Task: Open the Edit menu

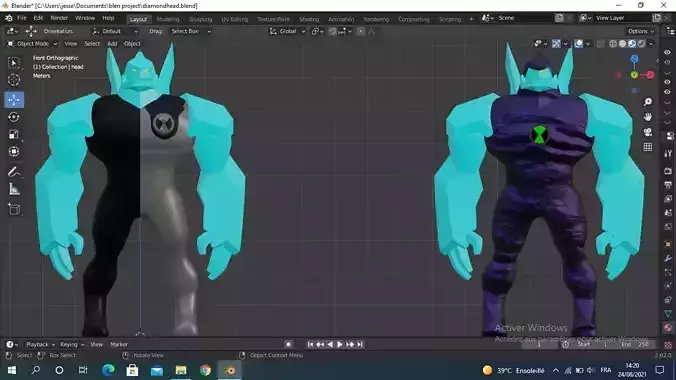Action: coord(38,18)
